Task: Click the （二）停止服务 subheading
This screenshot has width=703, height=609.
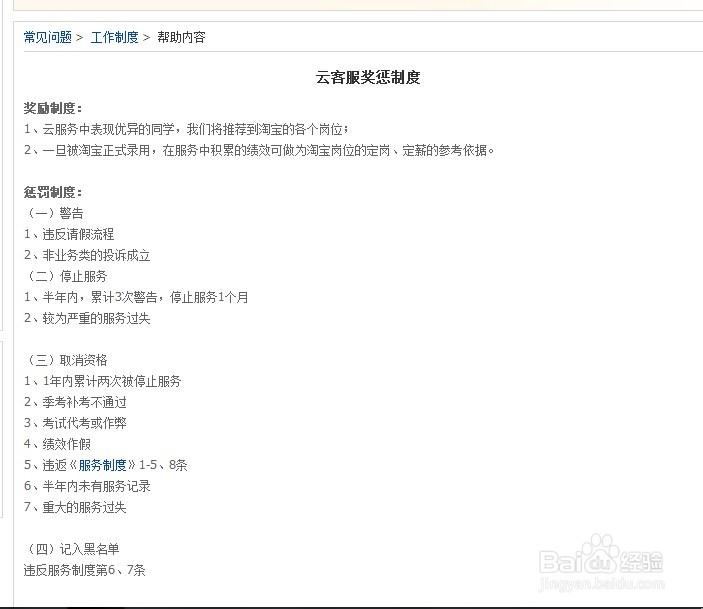Action: (66, 276)
